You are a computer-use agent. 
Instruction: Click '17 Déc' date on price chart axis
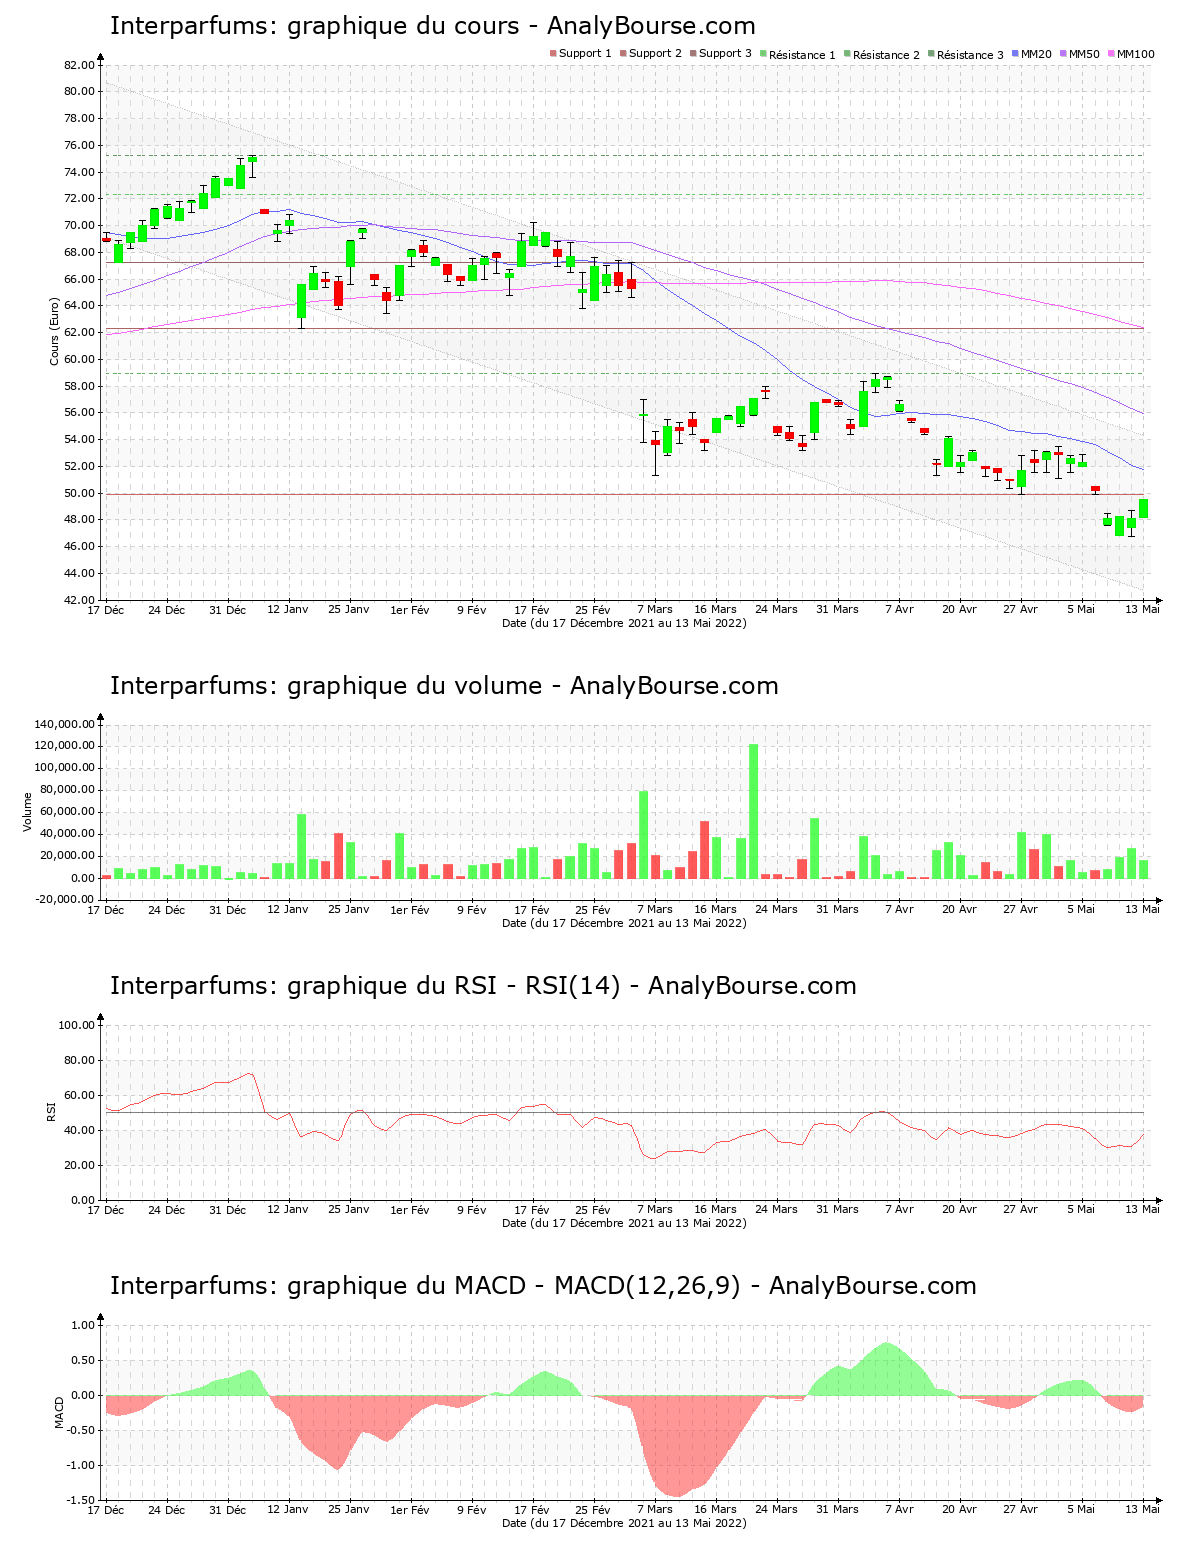[106, 610]
